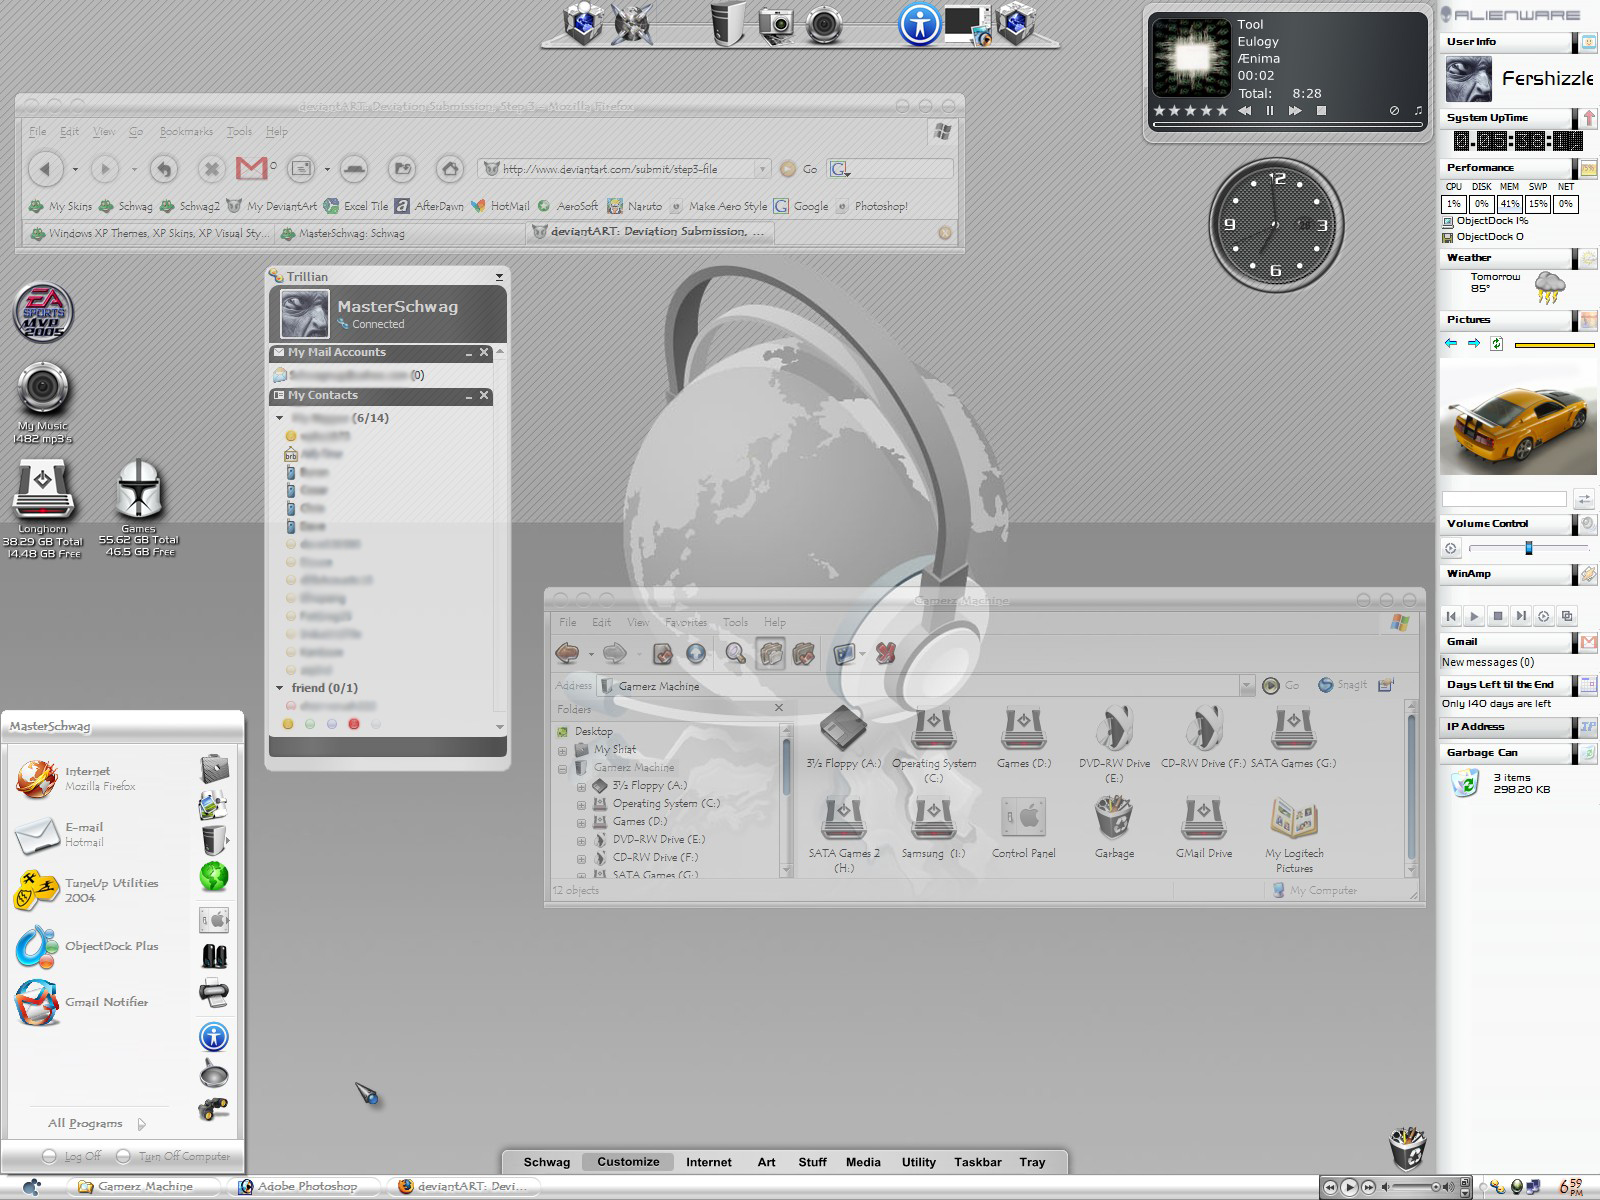This screenshot has height=1200, width=1600.
Task: Click the accessibility icon in top dock
Action: click(919, 24)
